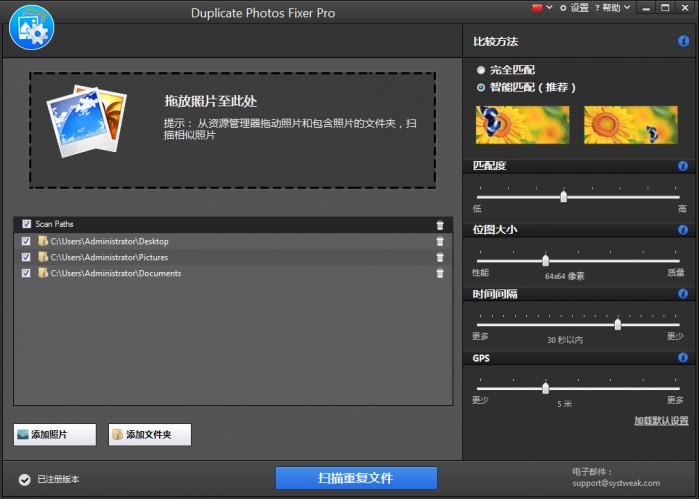Click the folder icon of Pictures path
699x499 pixels.
click(x=43, y=257)
